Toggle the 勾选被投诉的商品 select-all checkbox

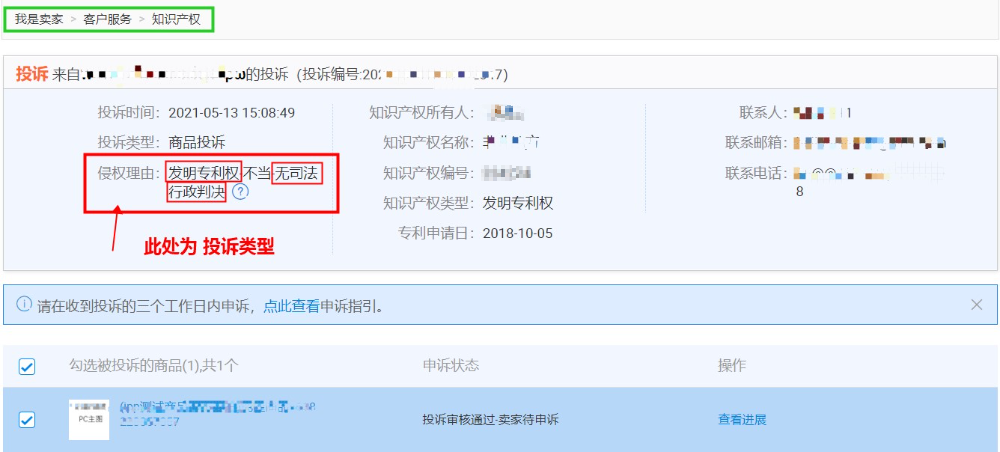pyautogui.click(x=27, y=367)
